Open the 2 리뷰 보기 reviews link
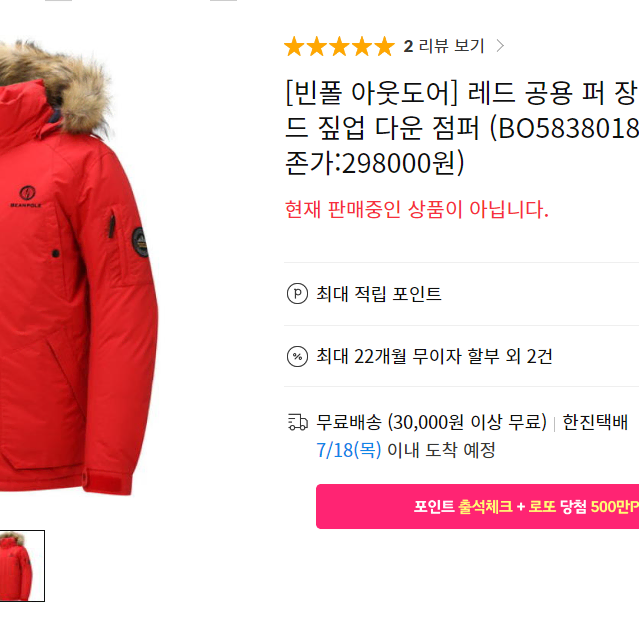The image size is (639, 639). pyautogui.click(x=444, y=46)
